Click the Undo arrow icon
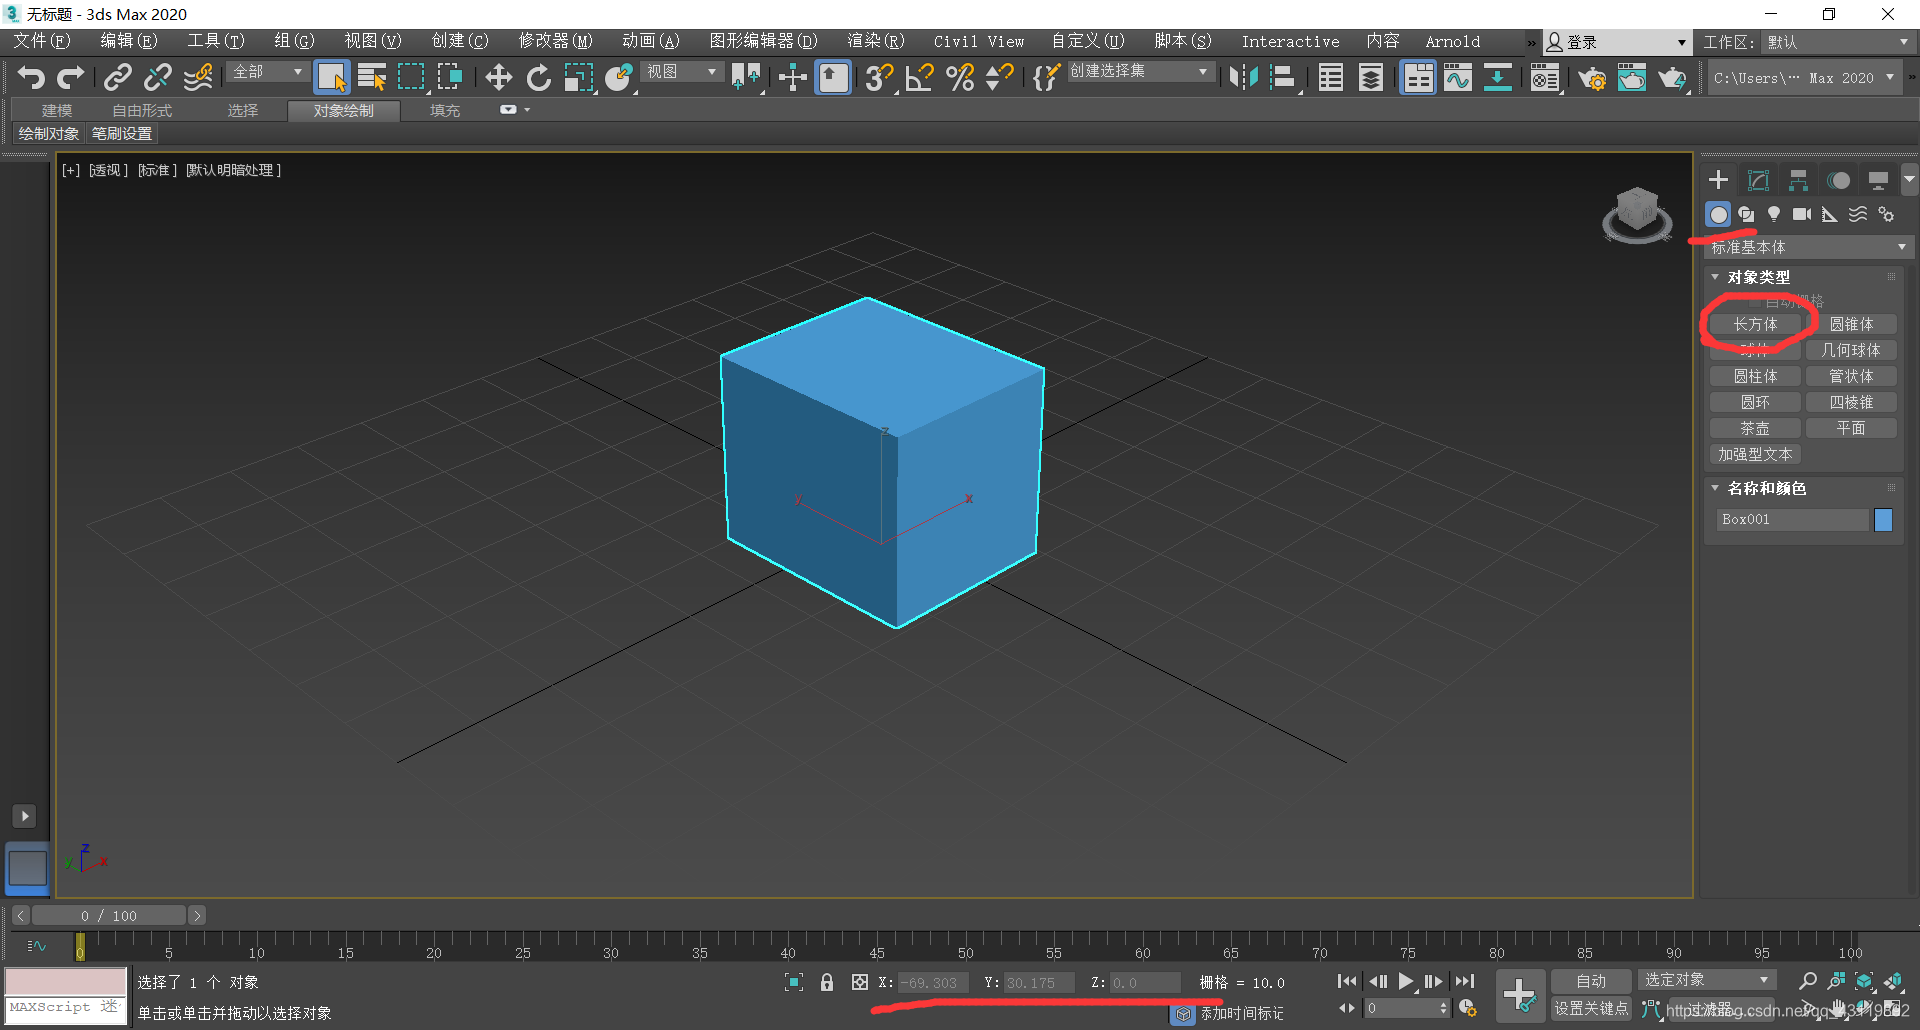Viewport: 1920px width, 1030px height. 30,77
